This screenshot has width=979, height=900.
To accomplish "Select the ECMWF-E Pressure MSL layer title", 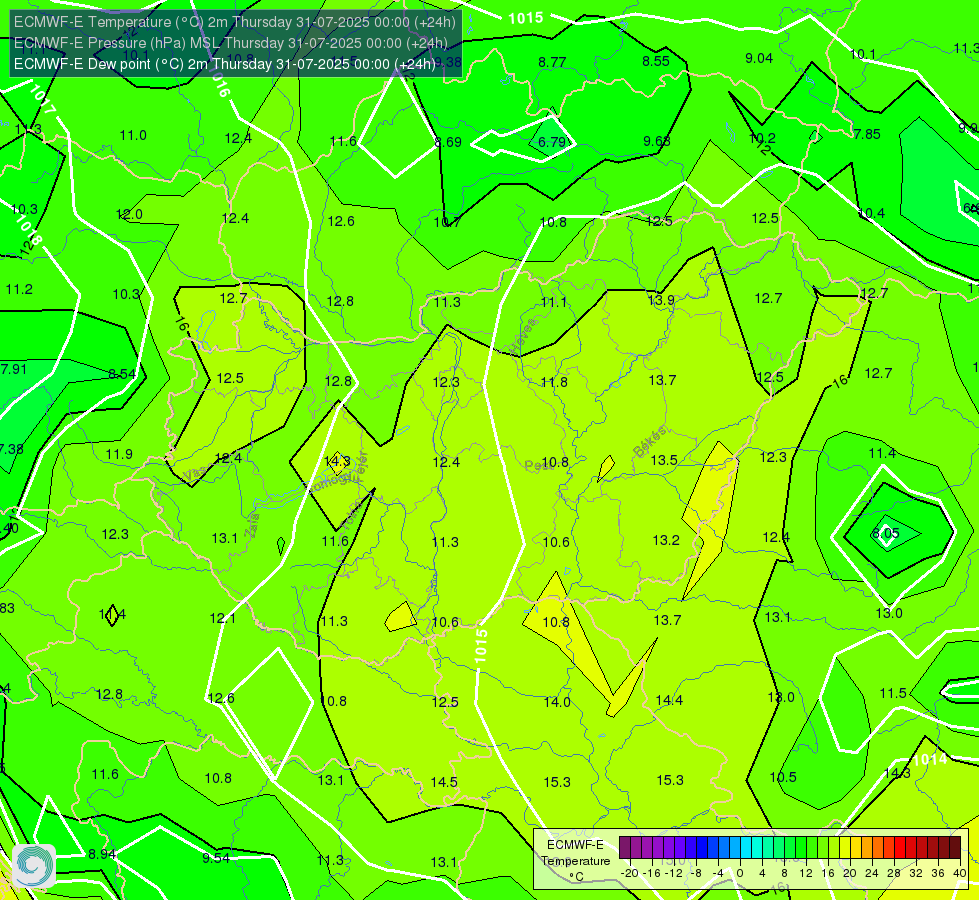I will click(230, 43).
